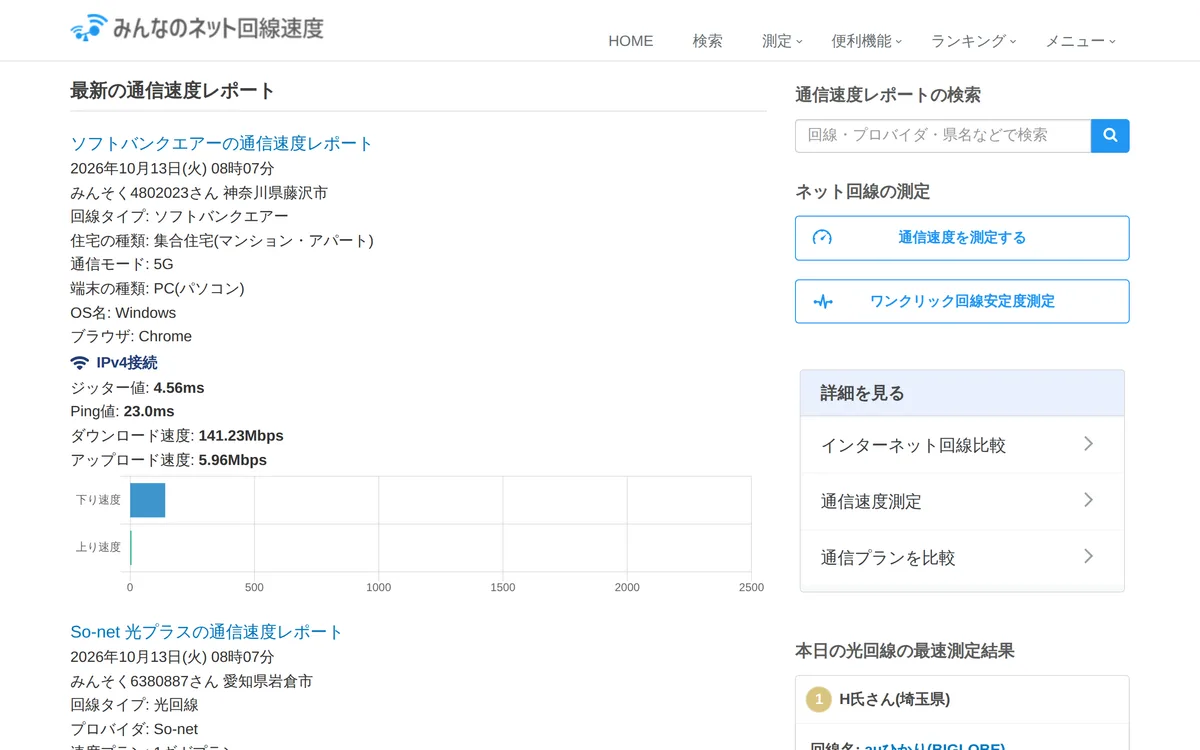Click the 端末の種類: PC(パソコン) line
Screen dimensions: 1200x750
click(157, 289)
